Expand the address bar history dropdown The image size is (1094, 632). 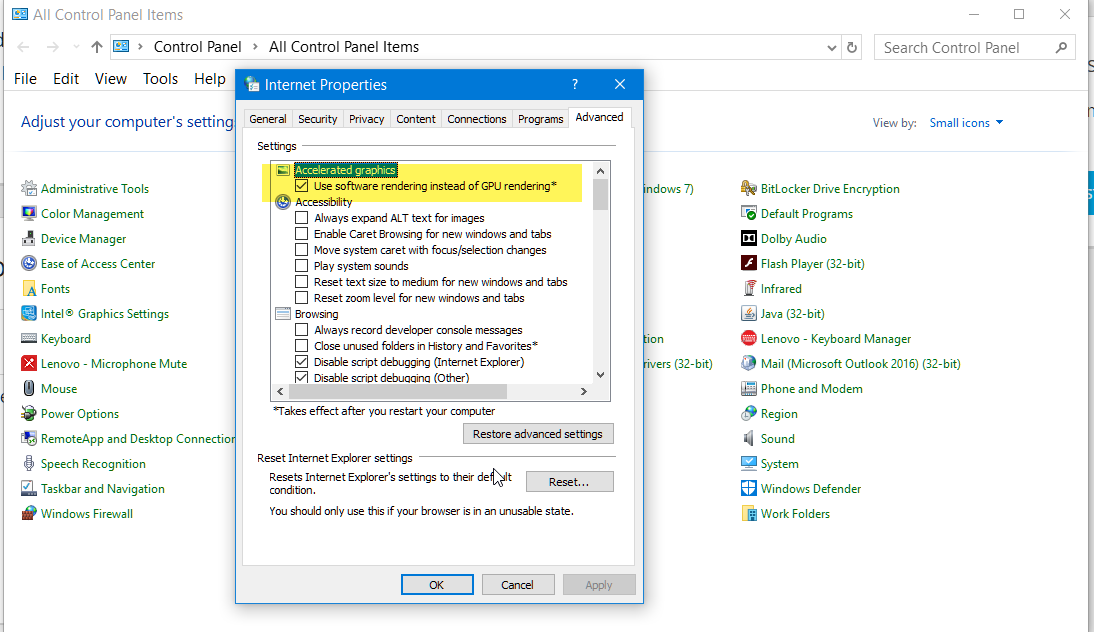tap(832, 47)
